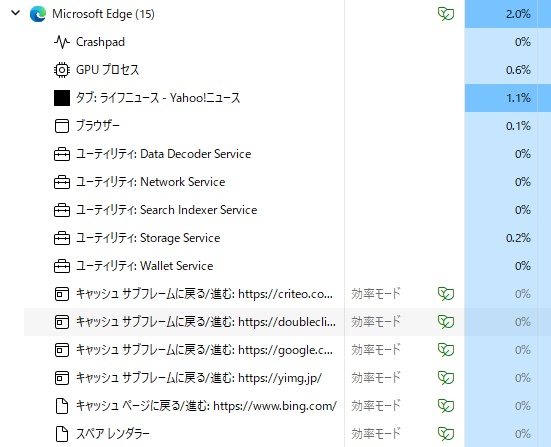
Task: Click 効率モード status on スペア レンダラー row
Action: pos(376,434)
